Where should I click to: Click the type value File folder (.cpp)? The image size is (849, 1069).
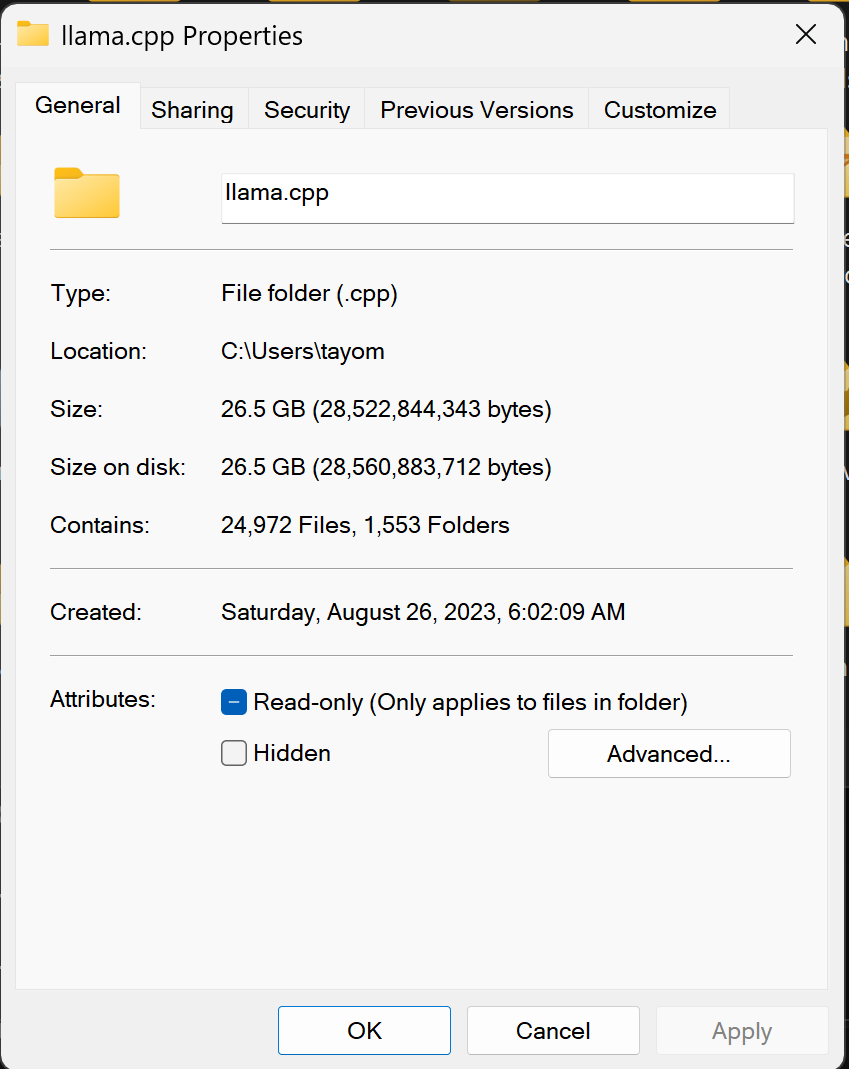click(x=309, y=293)
